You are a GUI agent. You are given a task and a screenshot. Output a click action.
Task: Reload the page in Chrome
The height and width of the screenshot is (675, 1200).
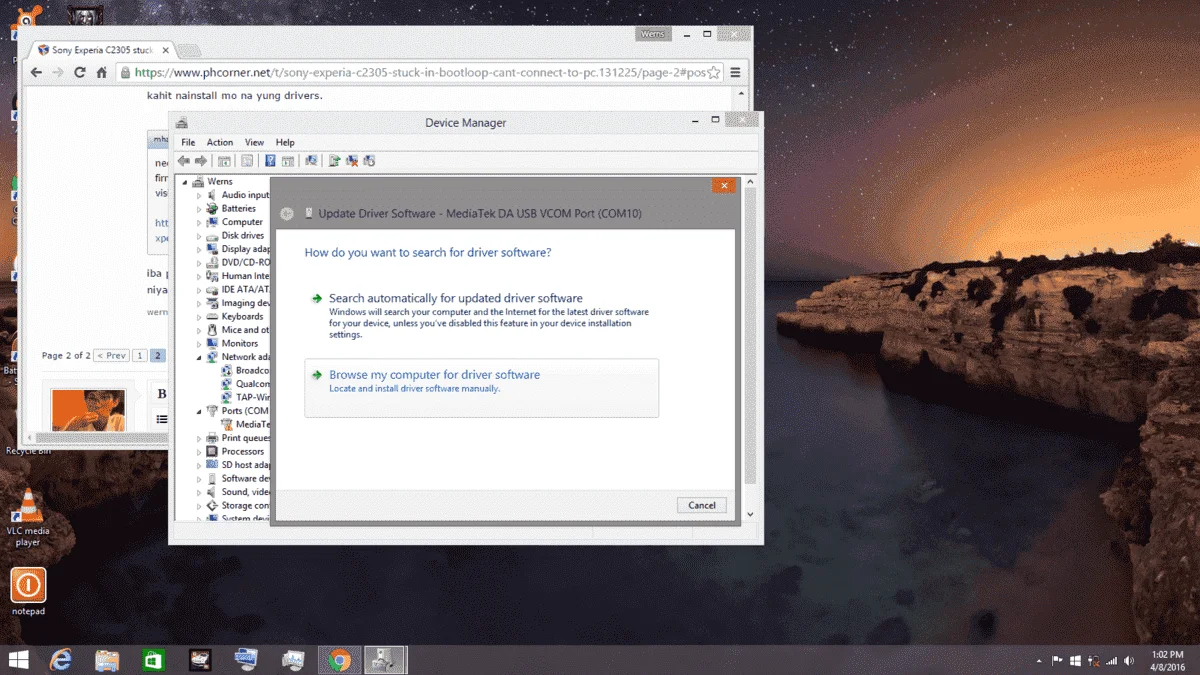click(79, 72)
